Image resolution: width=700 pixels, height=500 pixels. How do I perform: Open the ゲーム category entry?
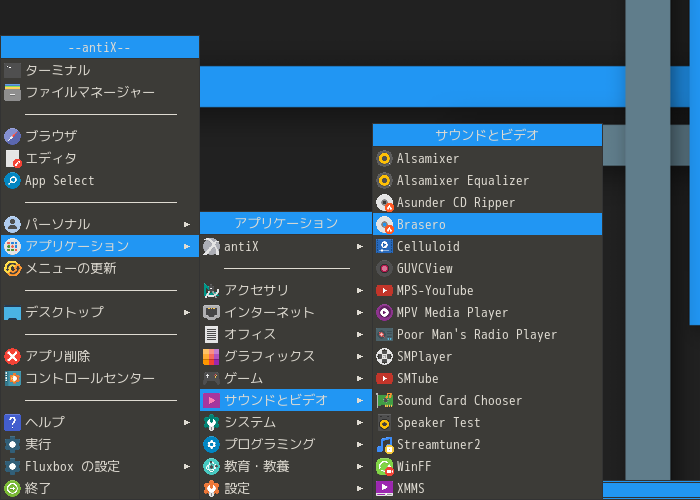click(286, 378)
